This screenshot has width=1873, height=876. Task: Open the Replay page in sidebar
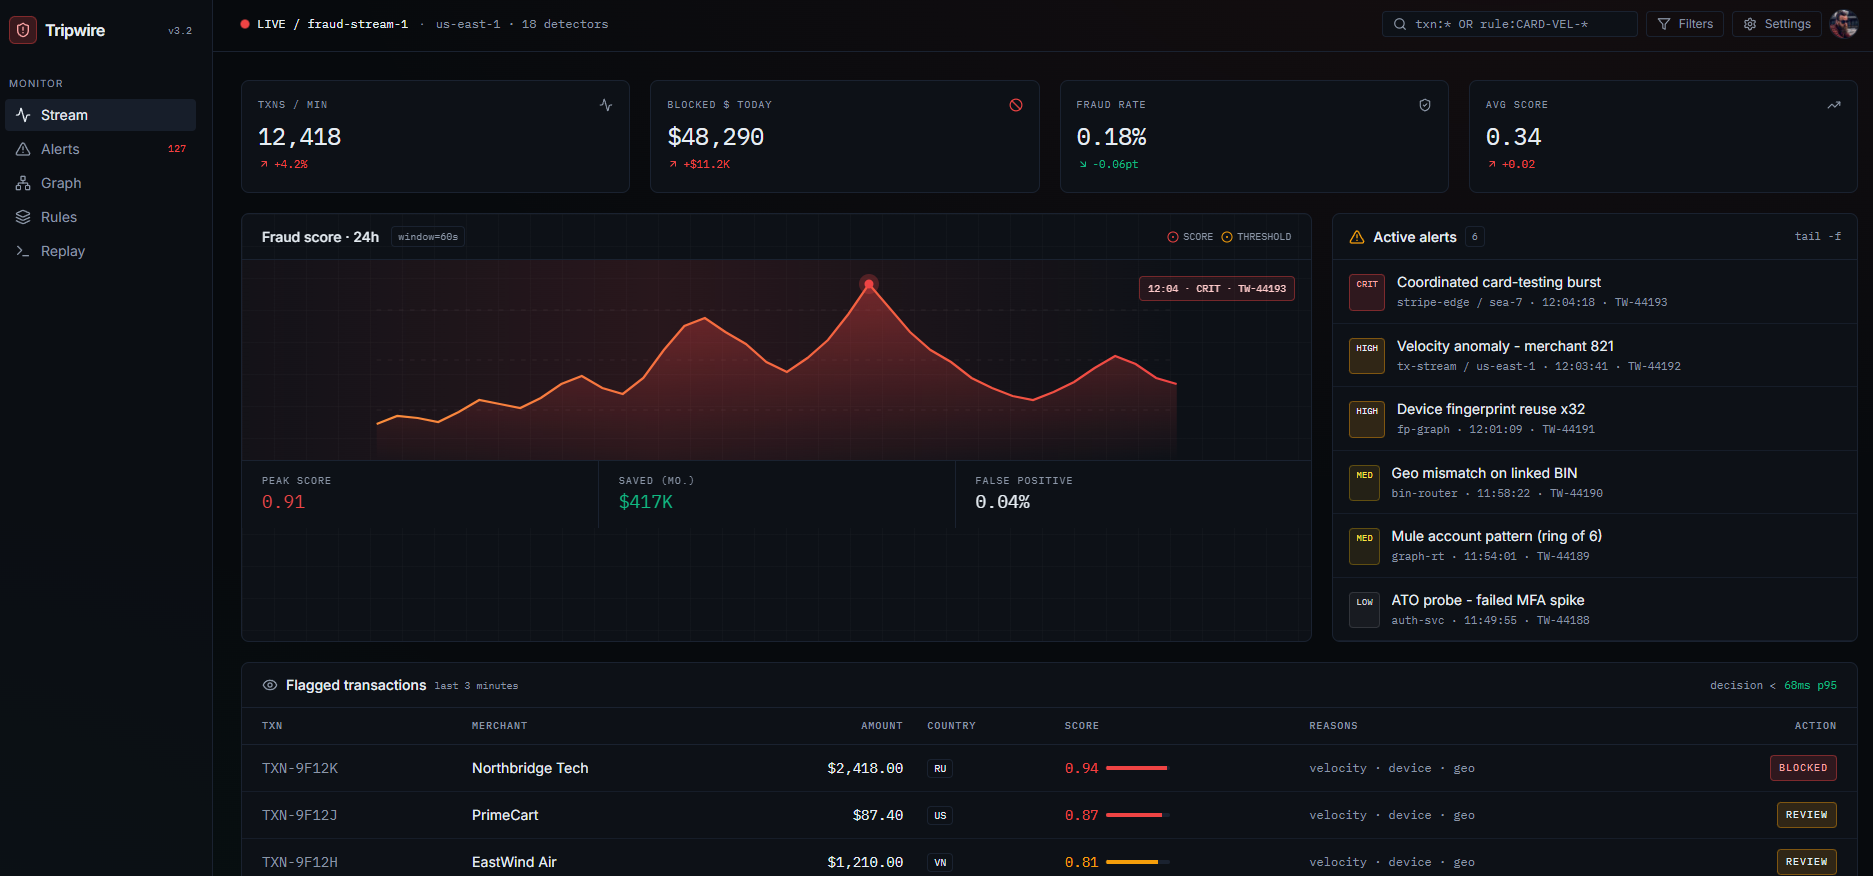point(100,251)
